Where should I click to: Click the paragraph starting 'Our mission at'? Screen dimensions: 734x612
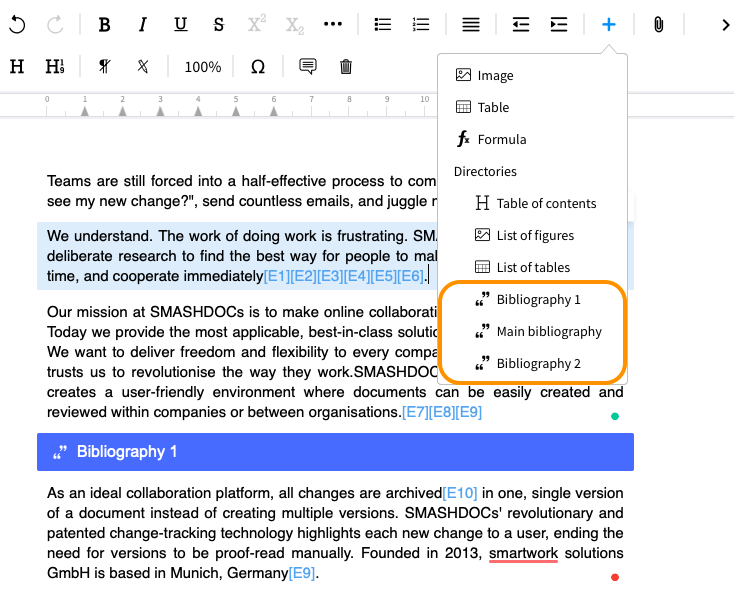click(335, 362)
